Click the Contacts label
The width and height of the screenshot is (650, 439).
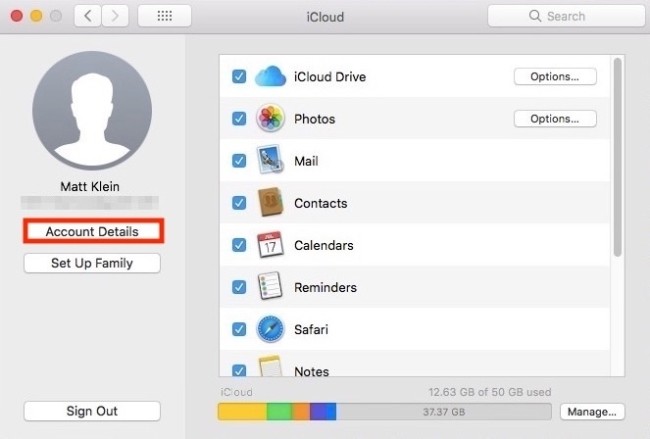(x=321, y=203)
